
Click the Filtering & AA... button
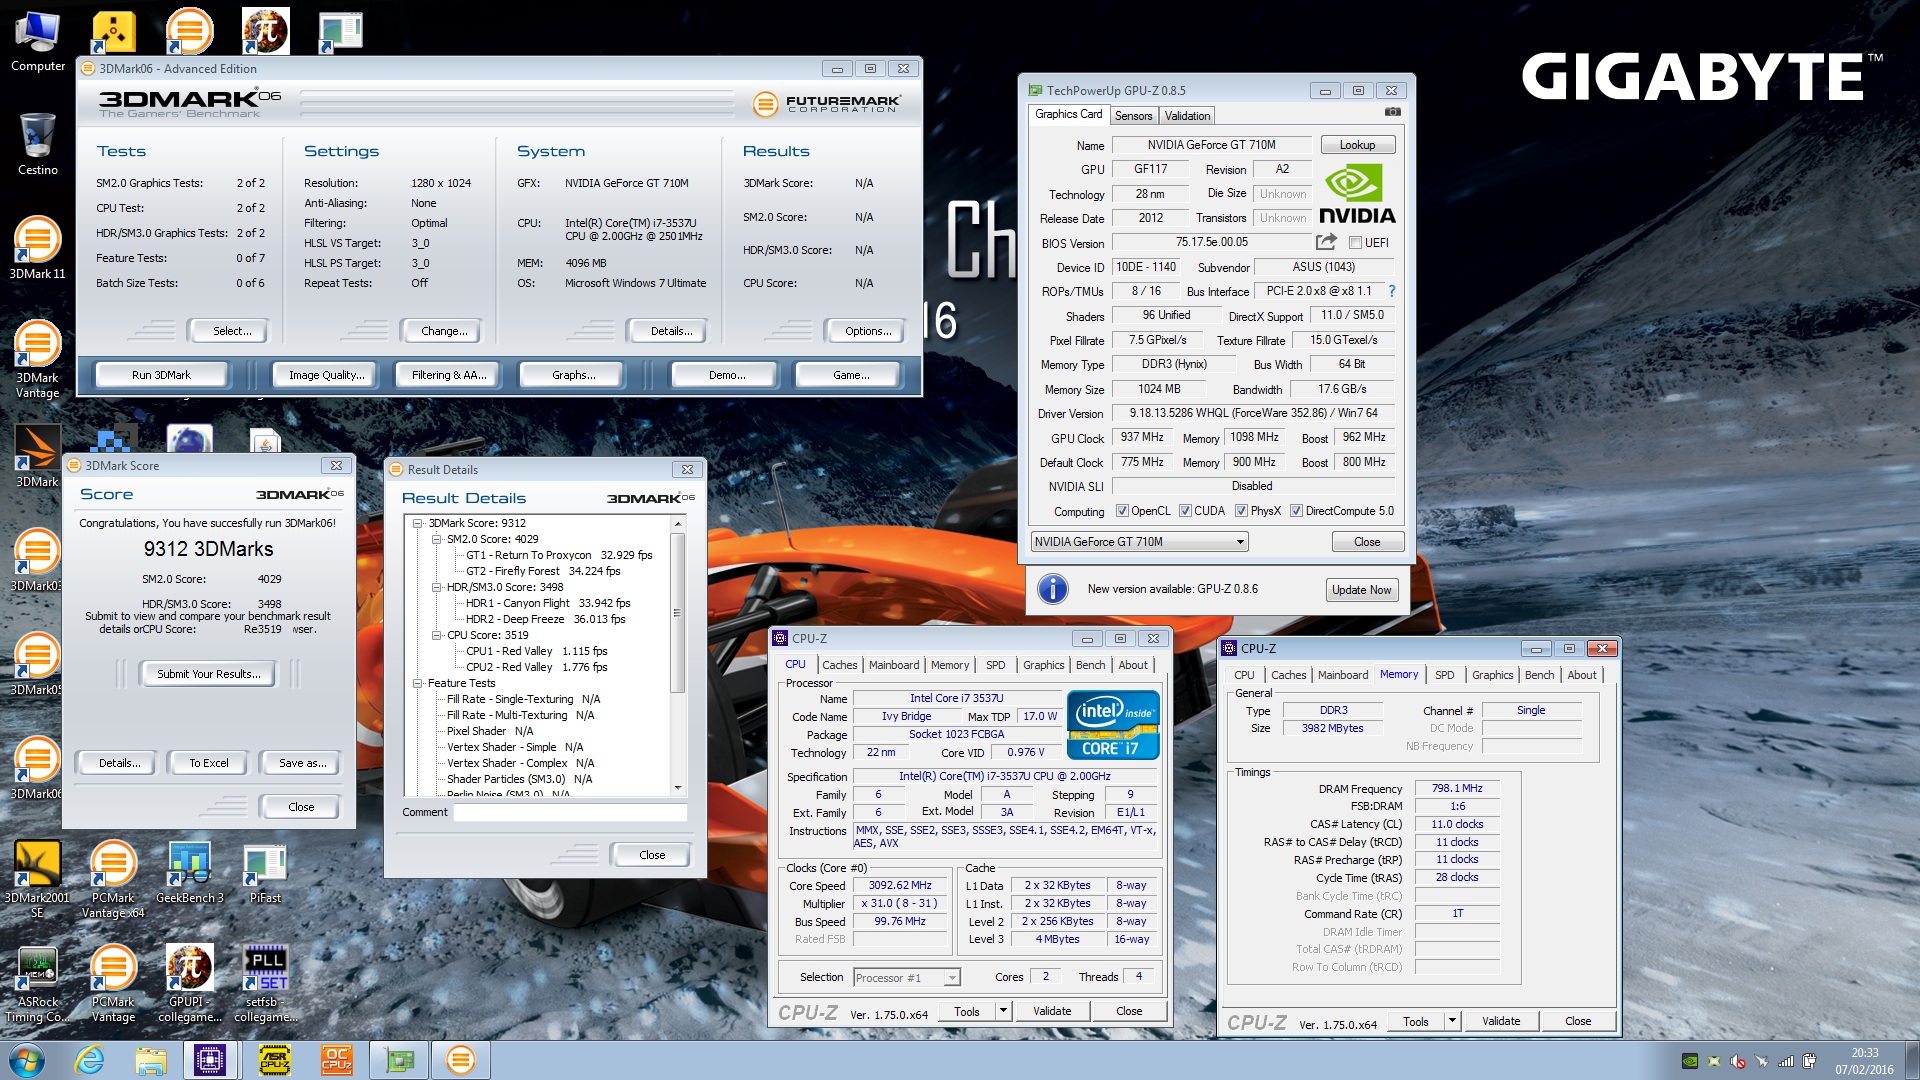(449, 375)
